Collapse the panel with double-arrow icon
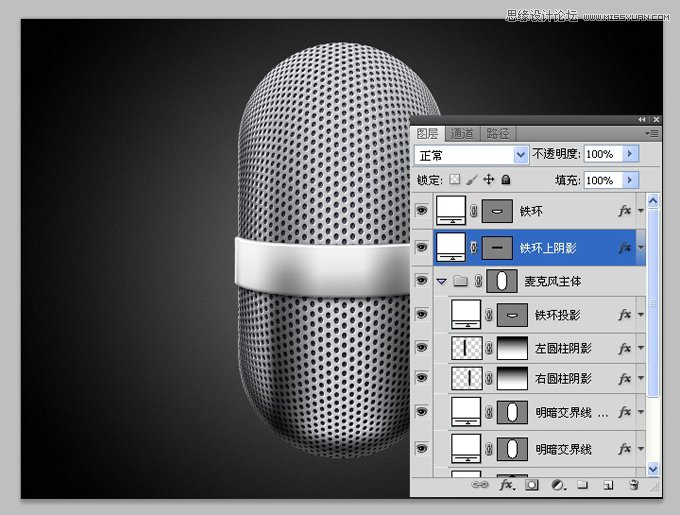 (642, 120)
